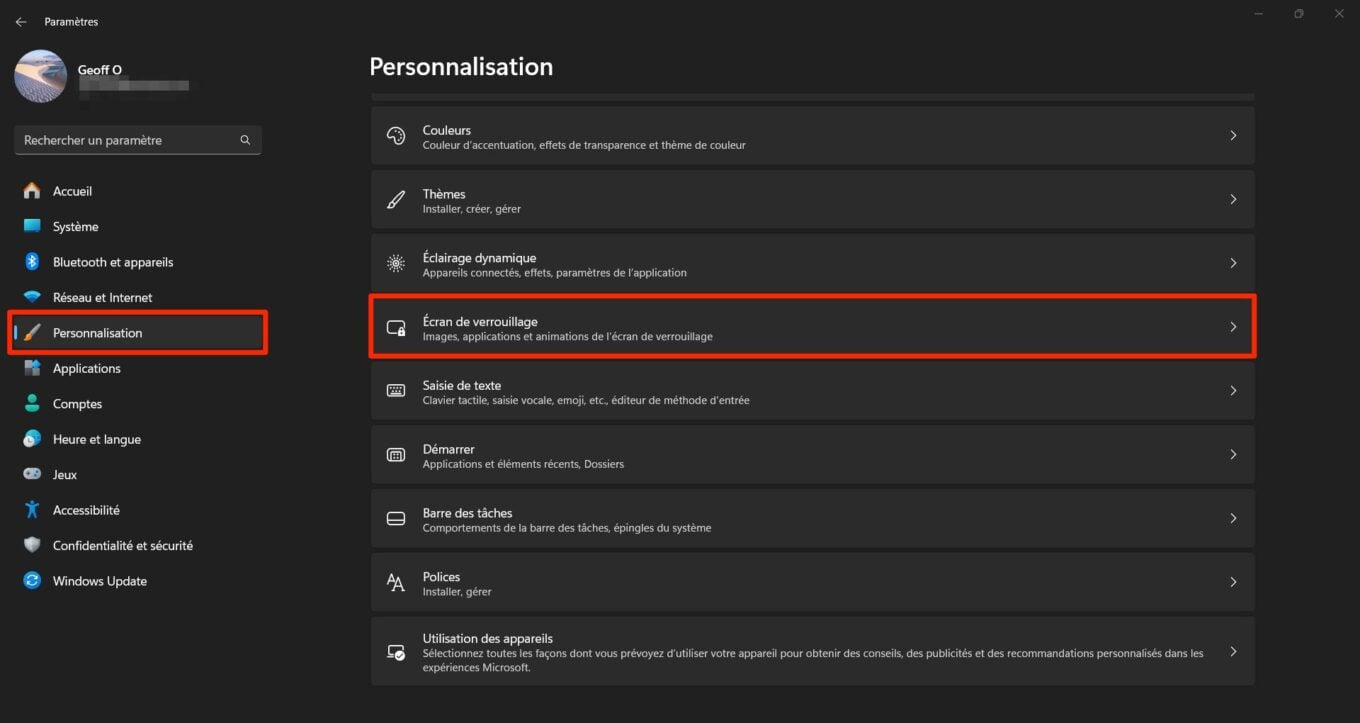
Task: Click the Applications sidebar icon
Action: click(x=32, y=368)
